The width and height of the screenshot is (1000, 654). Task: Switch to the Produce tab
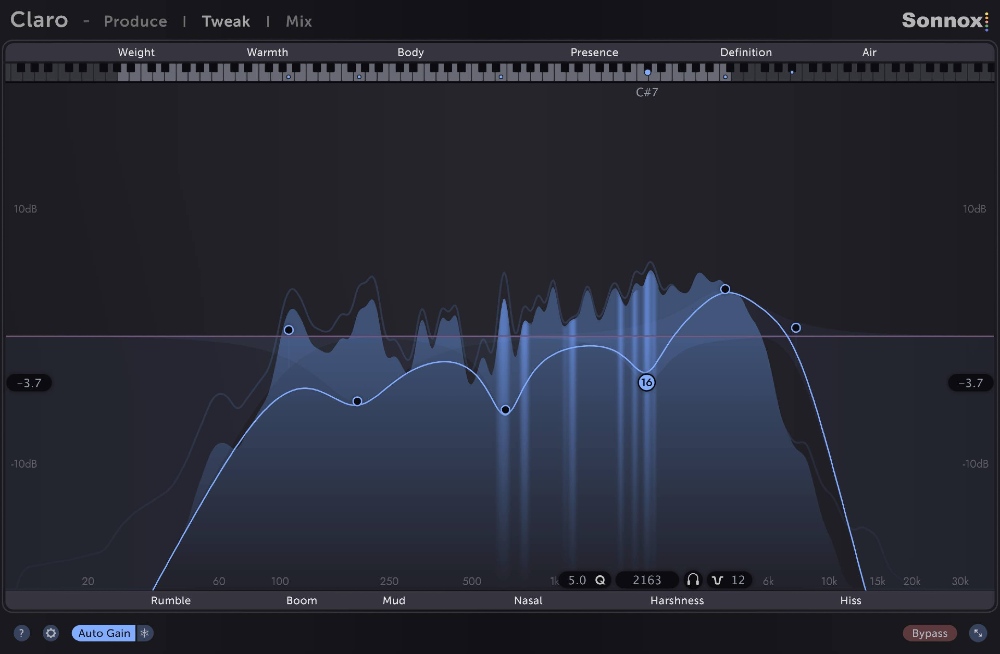[x=135, y=21]
